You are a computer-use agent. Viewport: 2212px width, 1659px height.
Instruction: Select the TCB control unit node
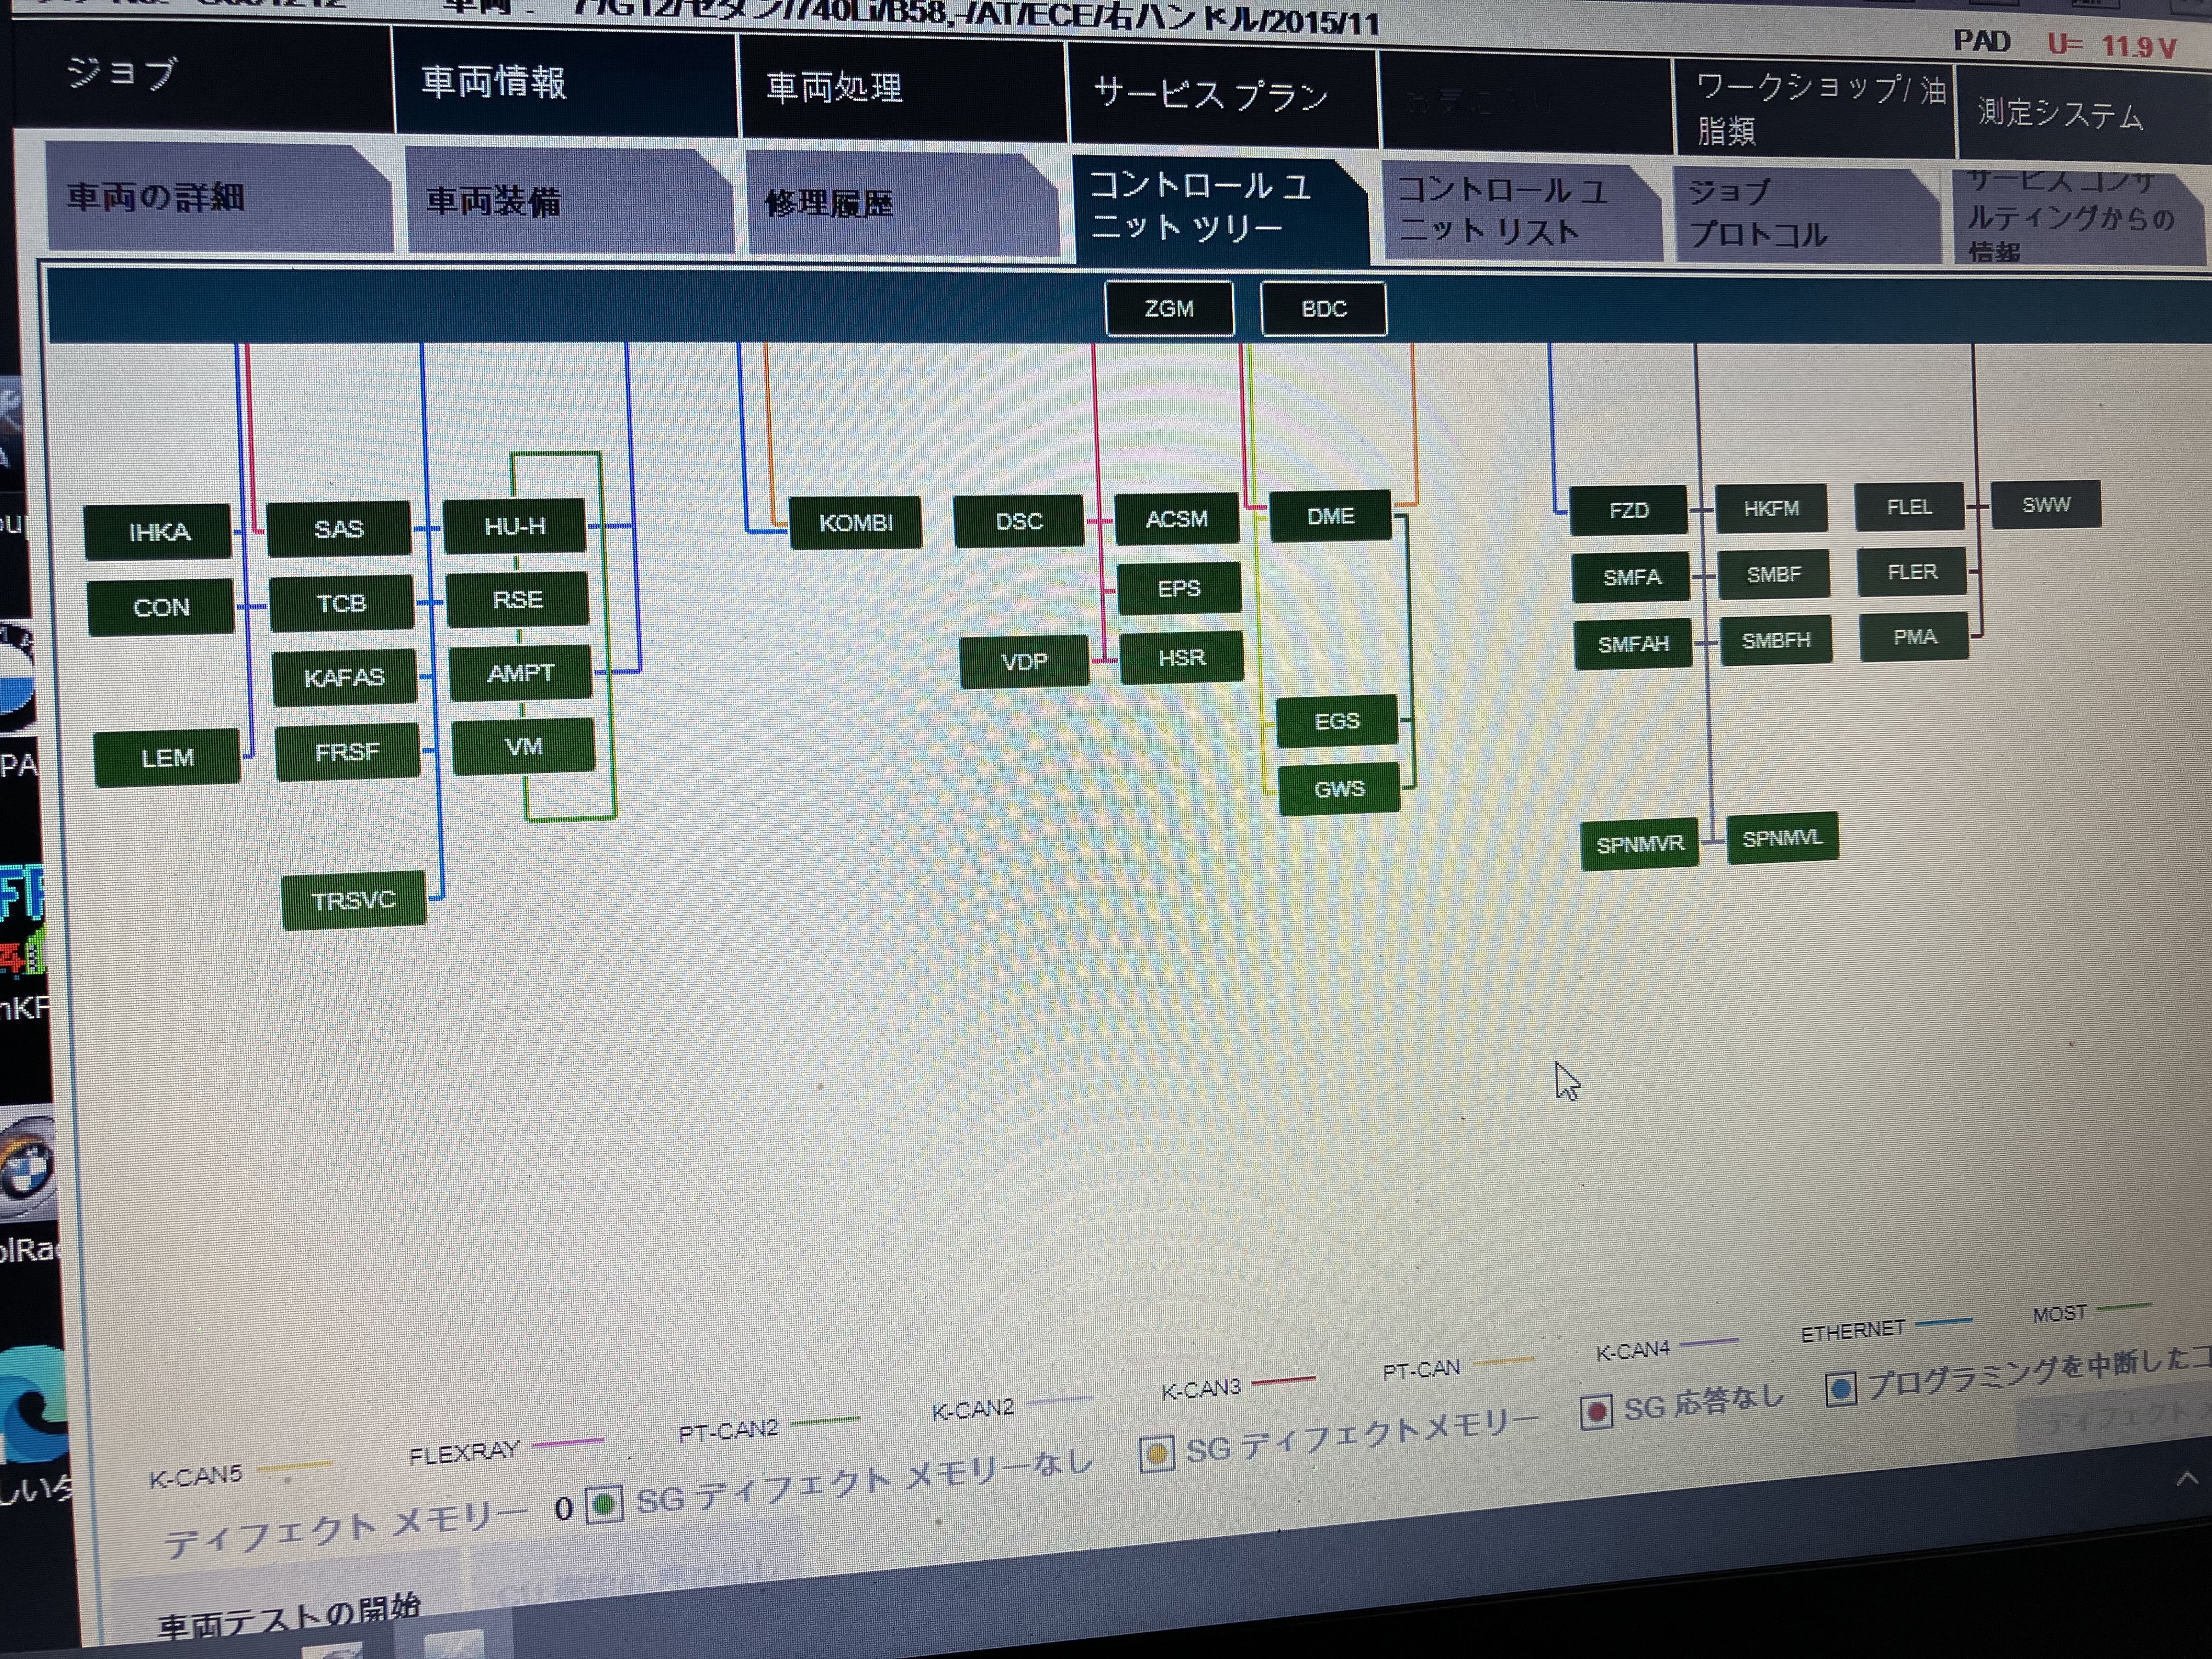click(x=342, y=603)
